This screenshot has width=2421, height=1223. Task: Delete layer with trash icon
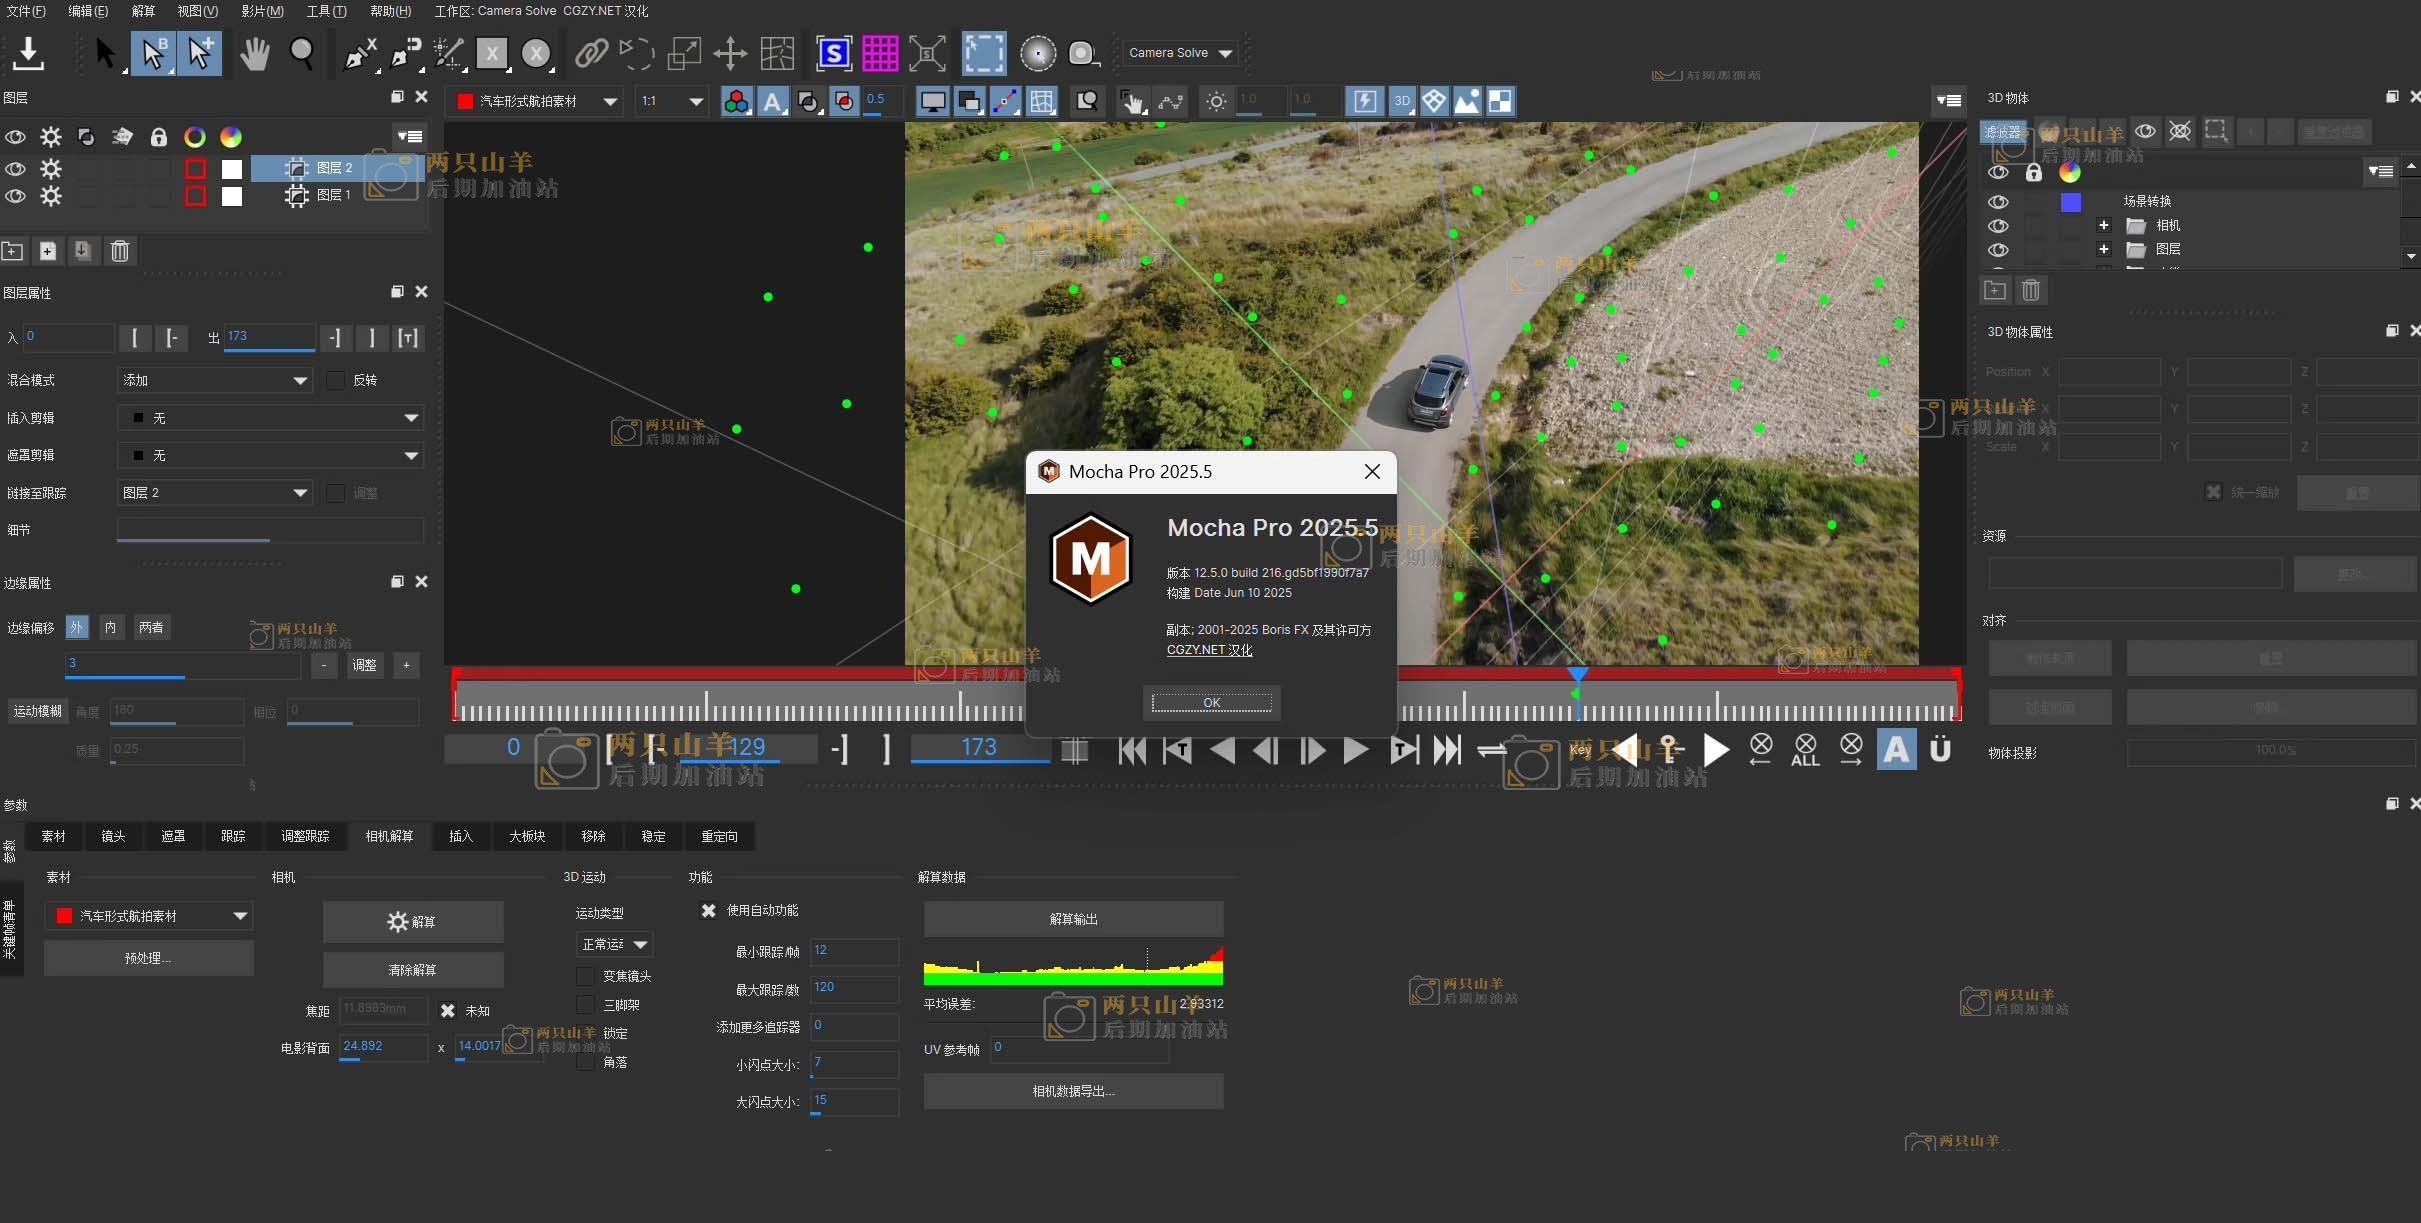click(x=120, y=251)
